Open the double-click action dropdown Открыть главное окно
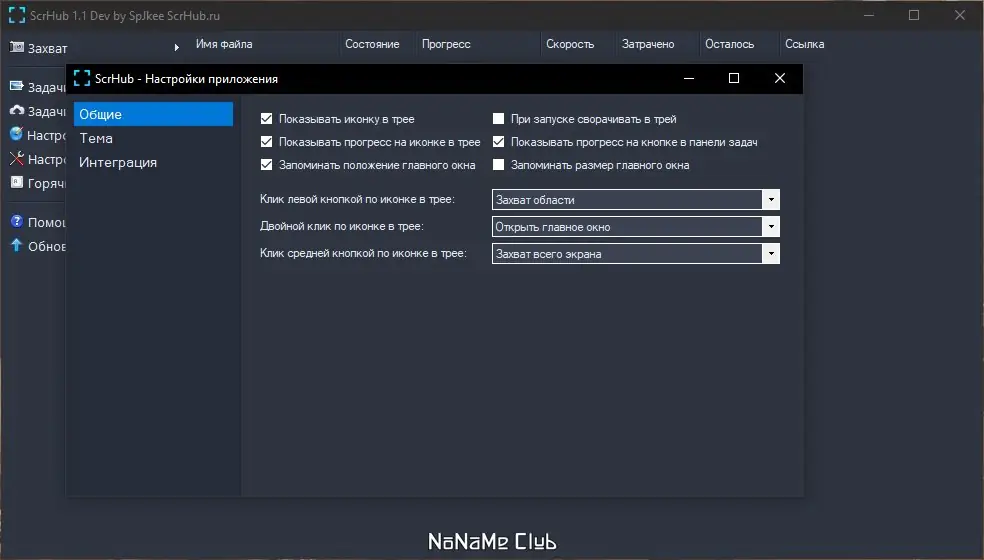 [x=636, y=227]
